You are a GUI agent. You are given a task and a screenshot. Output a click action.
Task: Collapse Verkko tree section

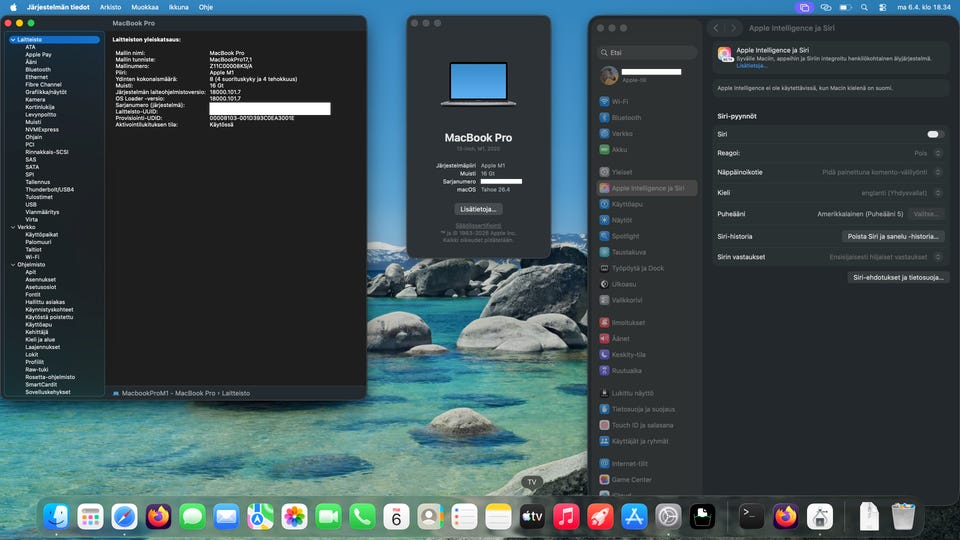(x=13, y=227)
